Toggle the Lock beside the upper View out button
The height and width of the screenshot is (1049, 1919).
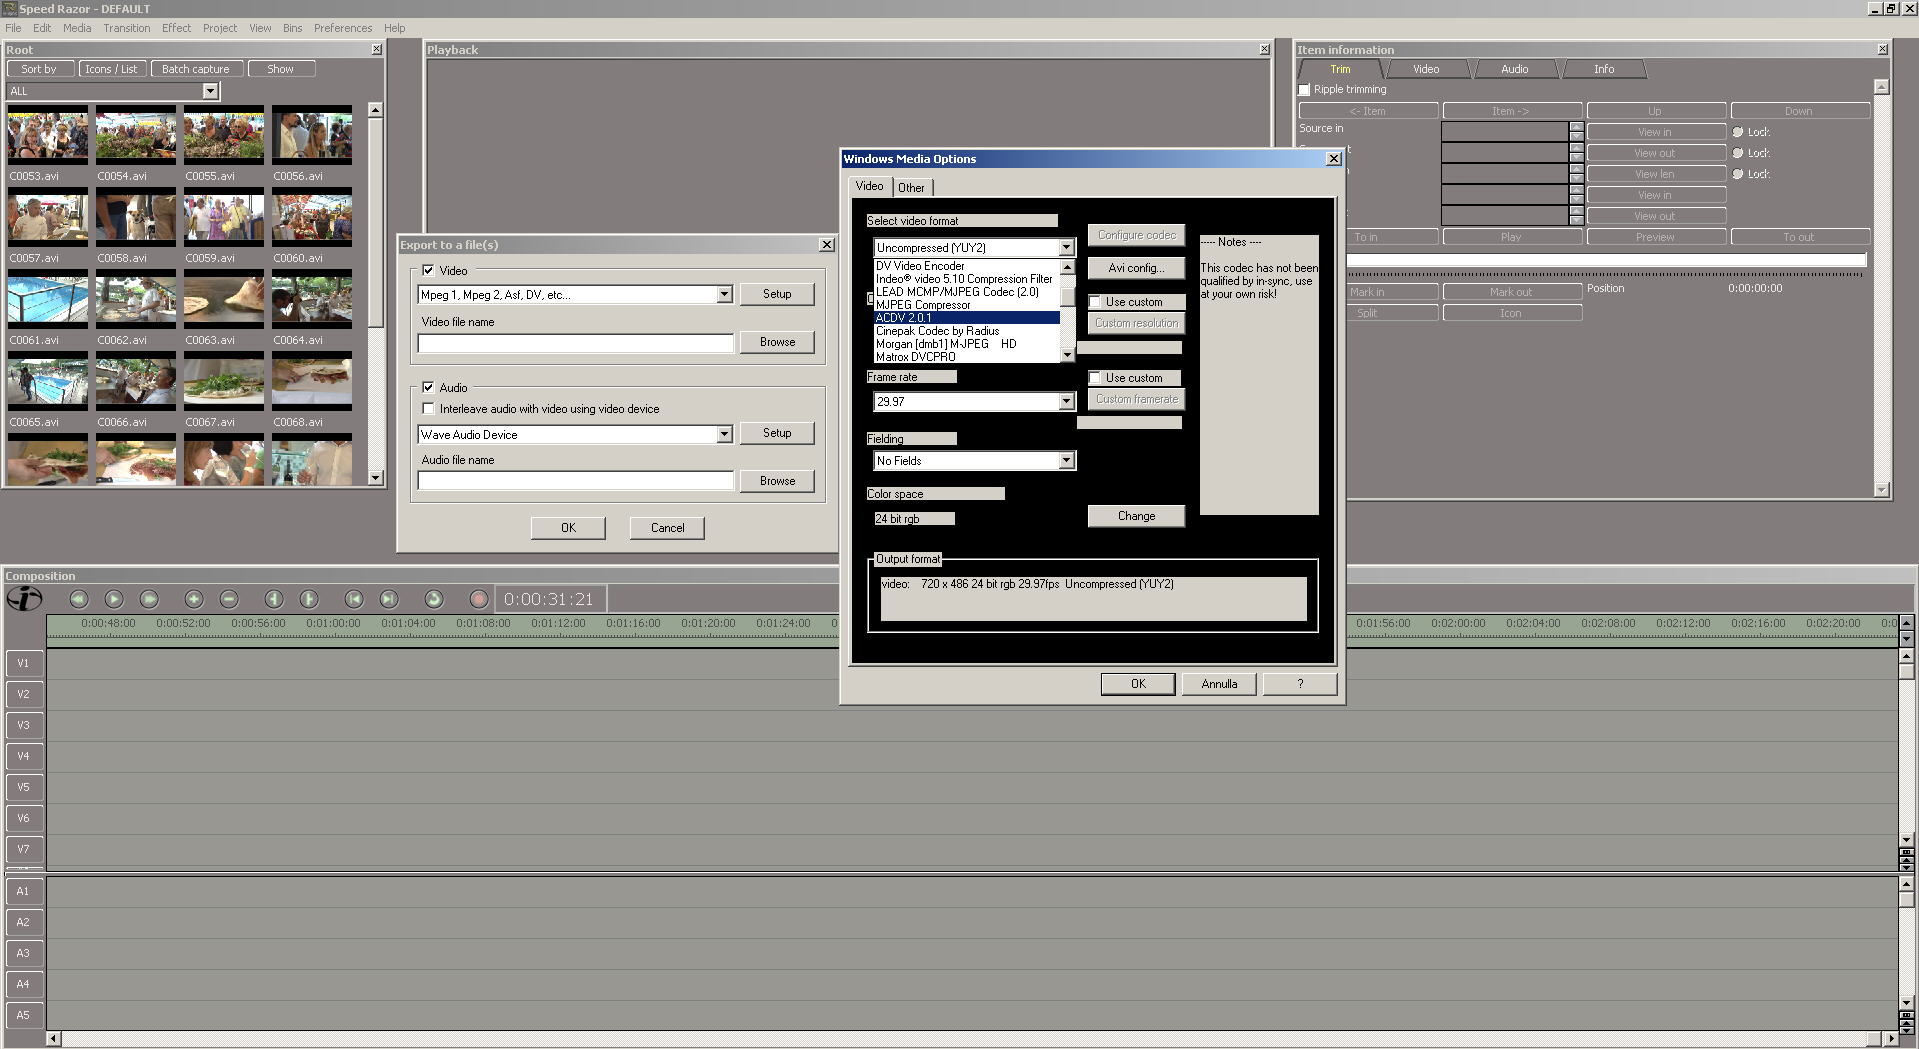(x=1738, y=153)
